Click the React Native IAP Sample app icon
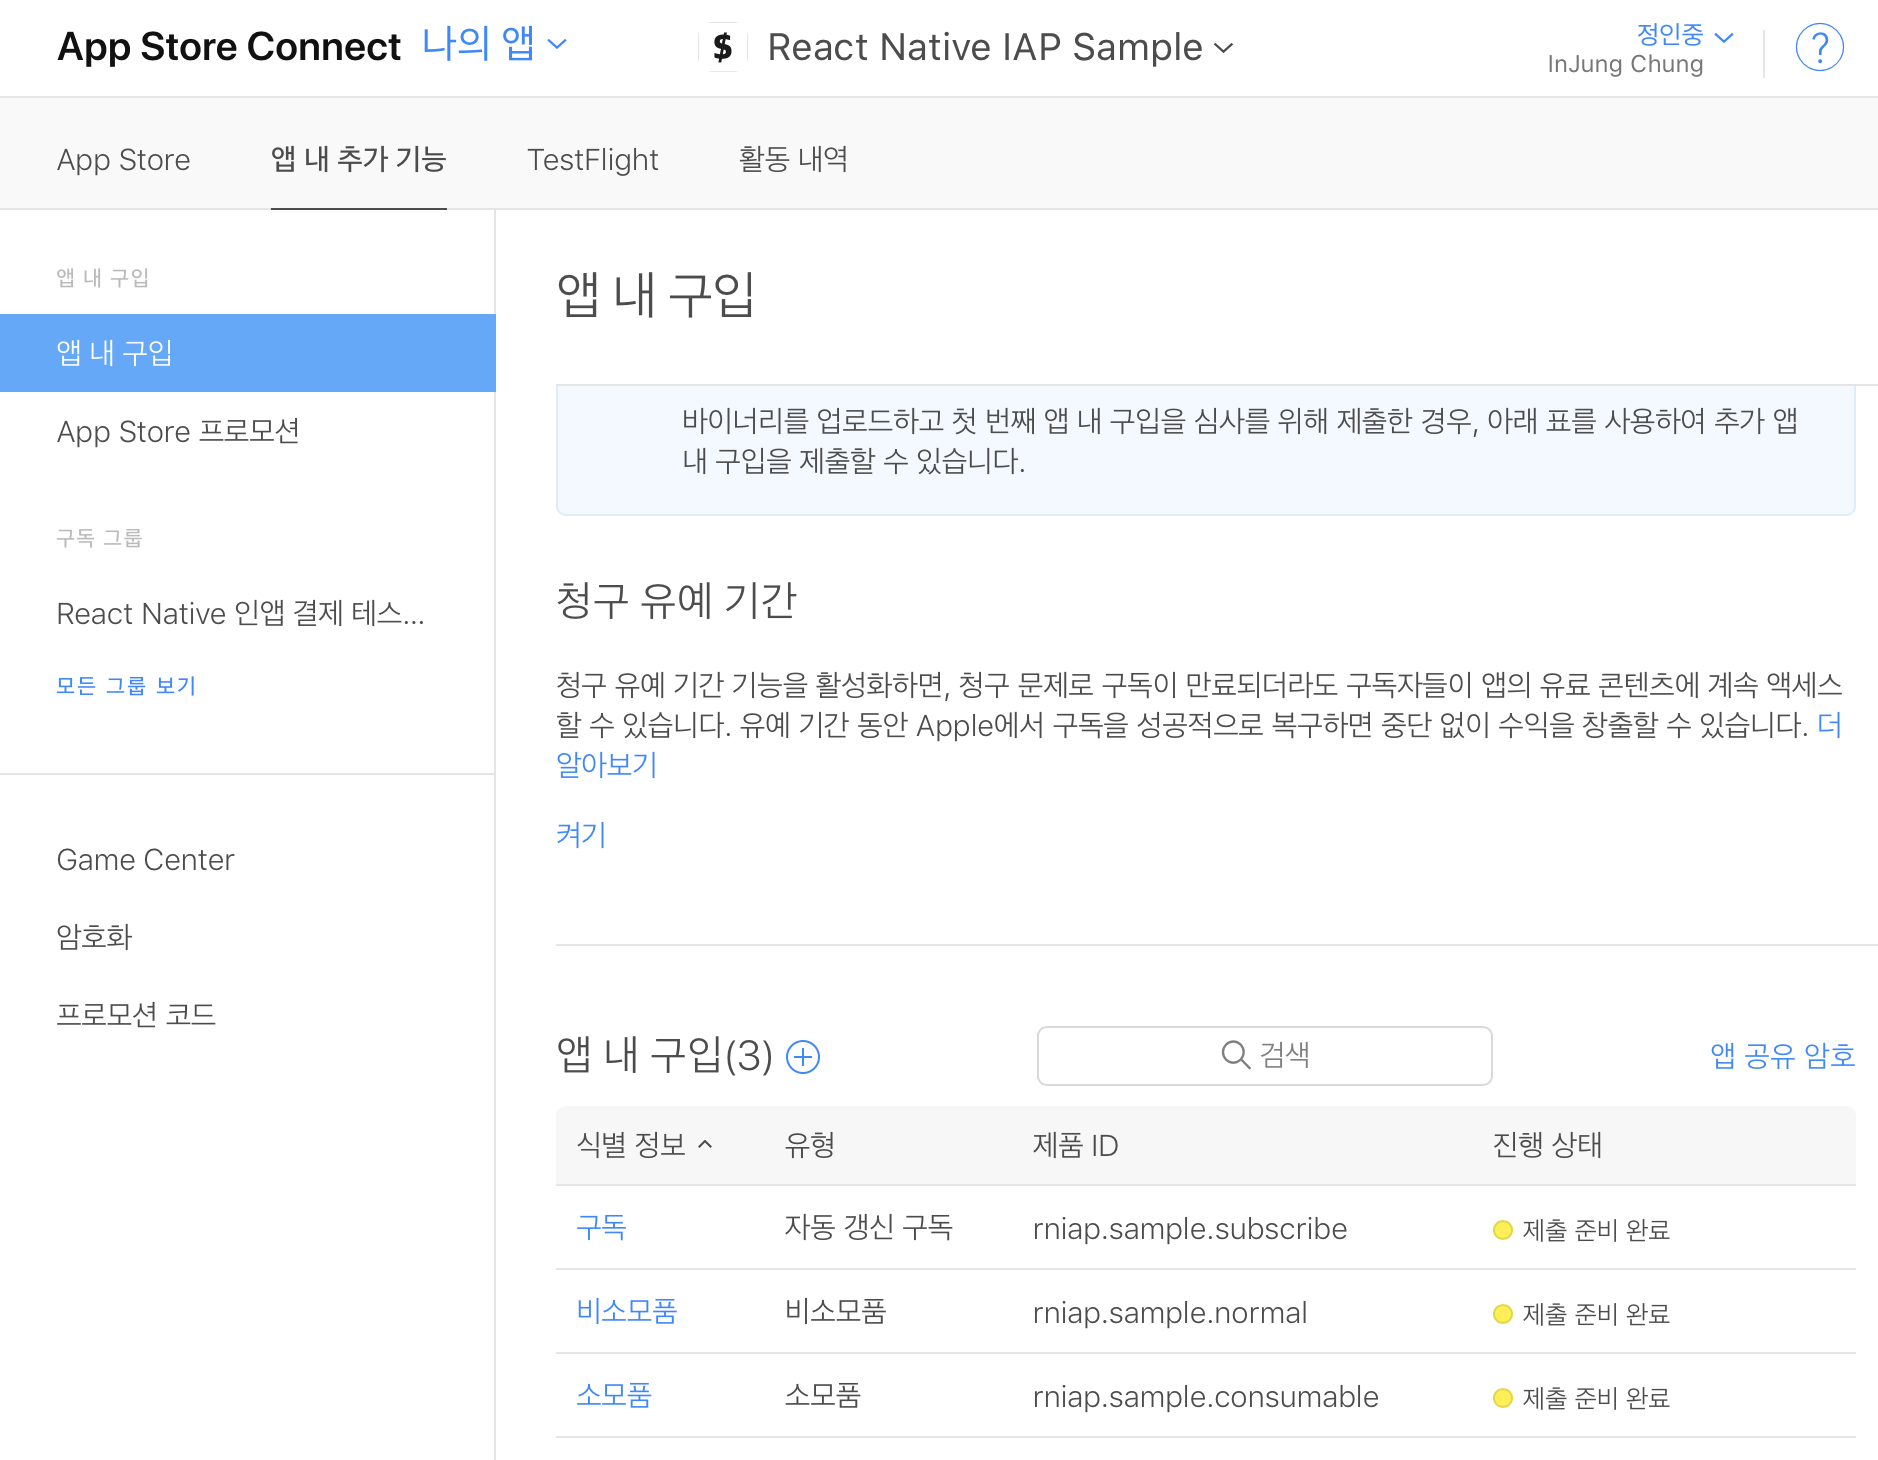The image size is (1878, 1460). 723,47
